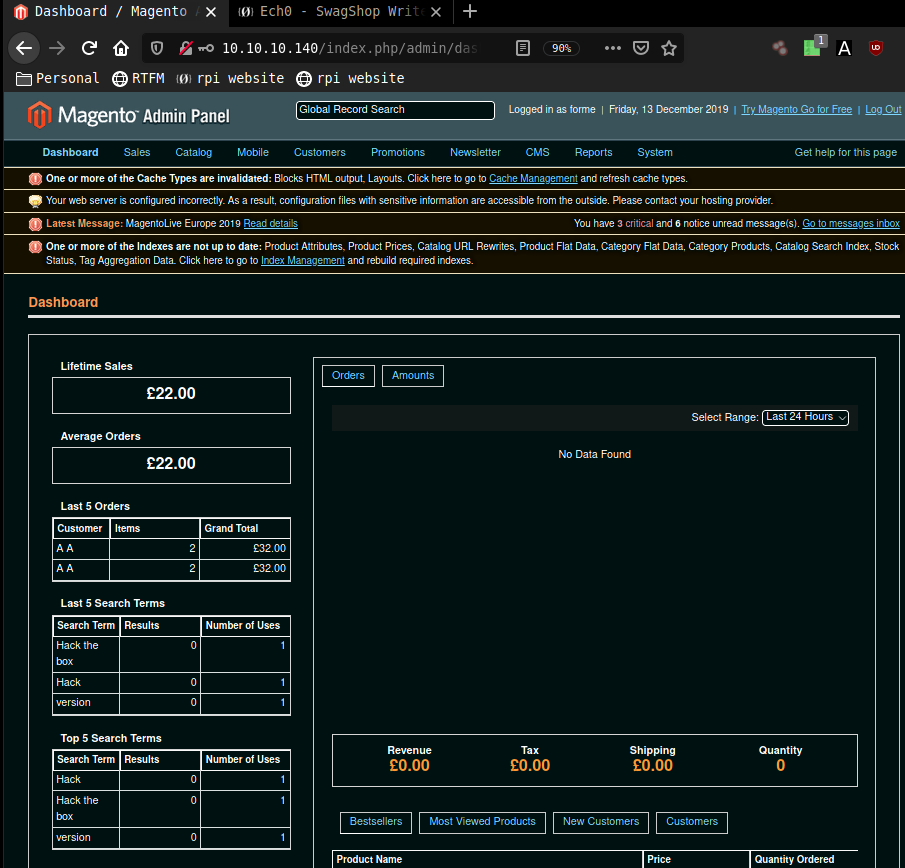Switch to the Orders chart tab
The image size is (905, 868).
coord(348,376)
